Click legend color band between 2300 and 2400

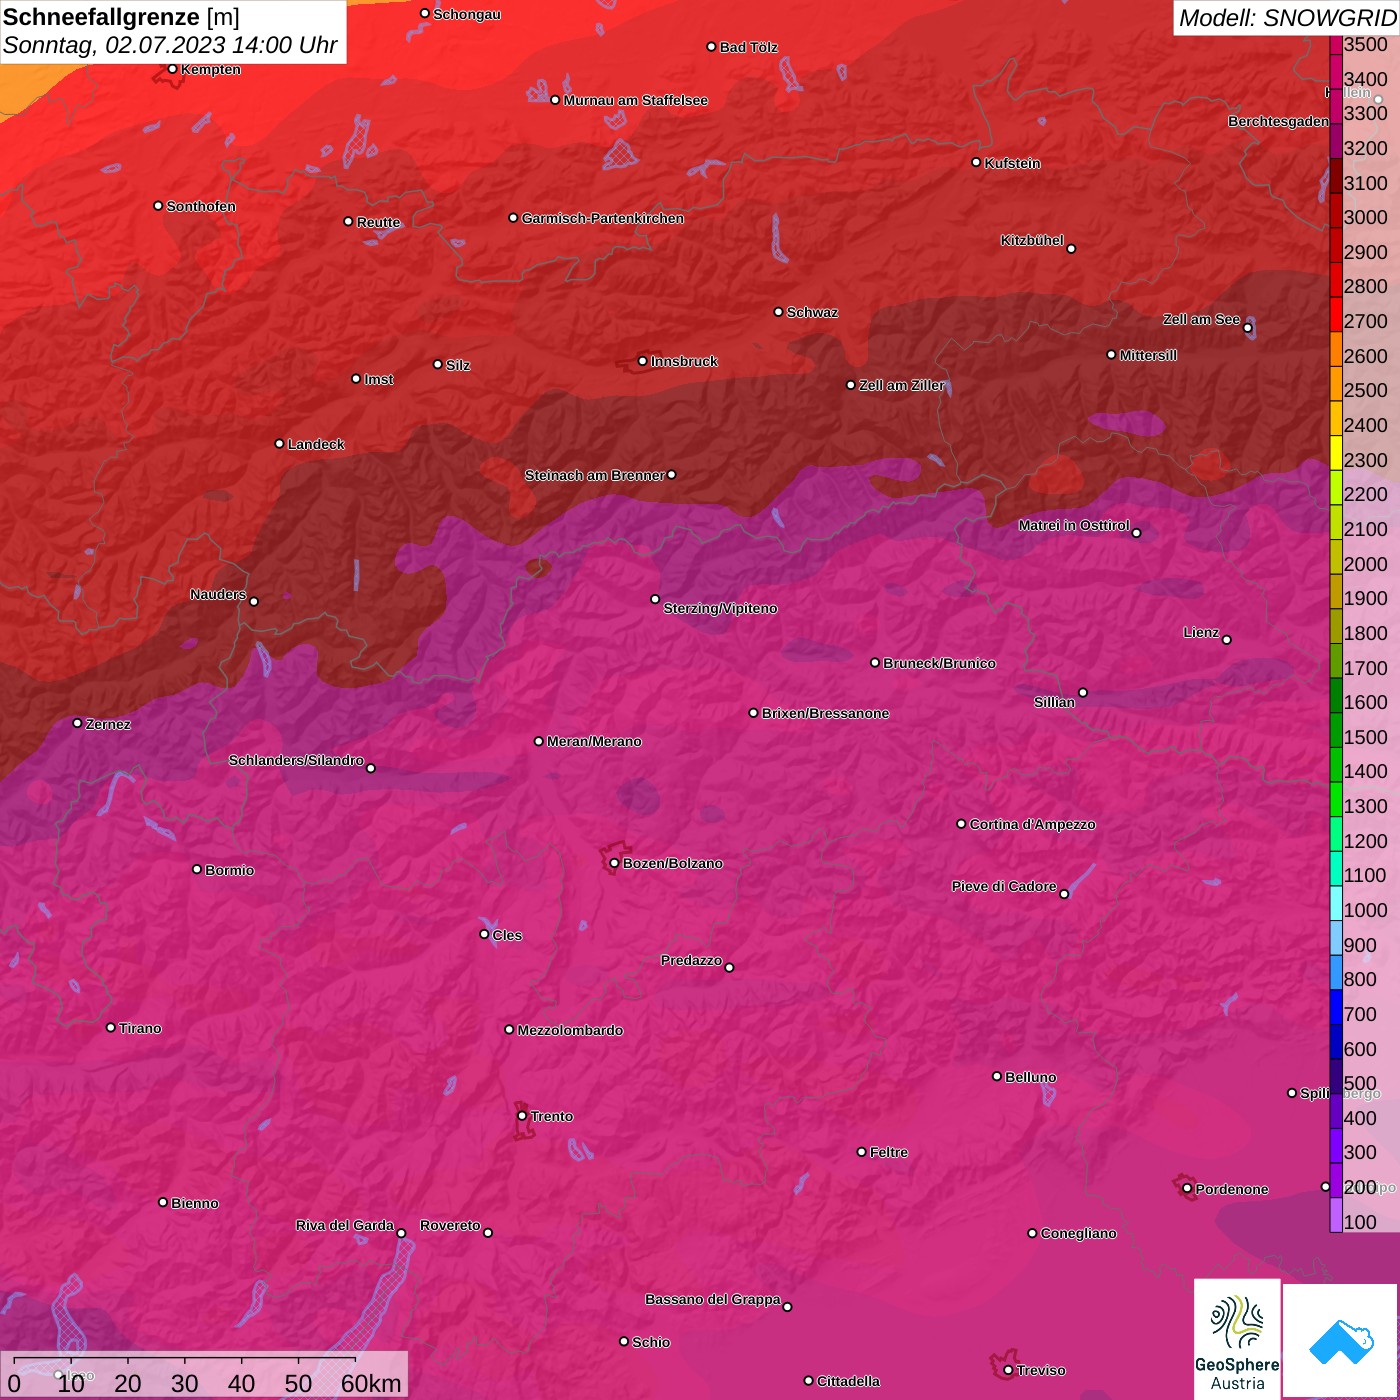click(x=1336, y=451)
